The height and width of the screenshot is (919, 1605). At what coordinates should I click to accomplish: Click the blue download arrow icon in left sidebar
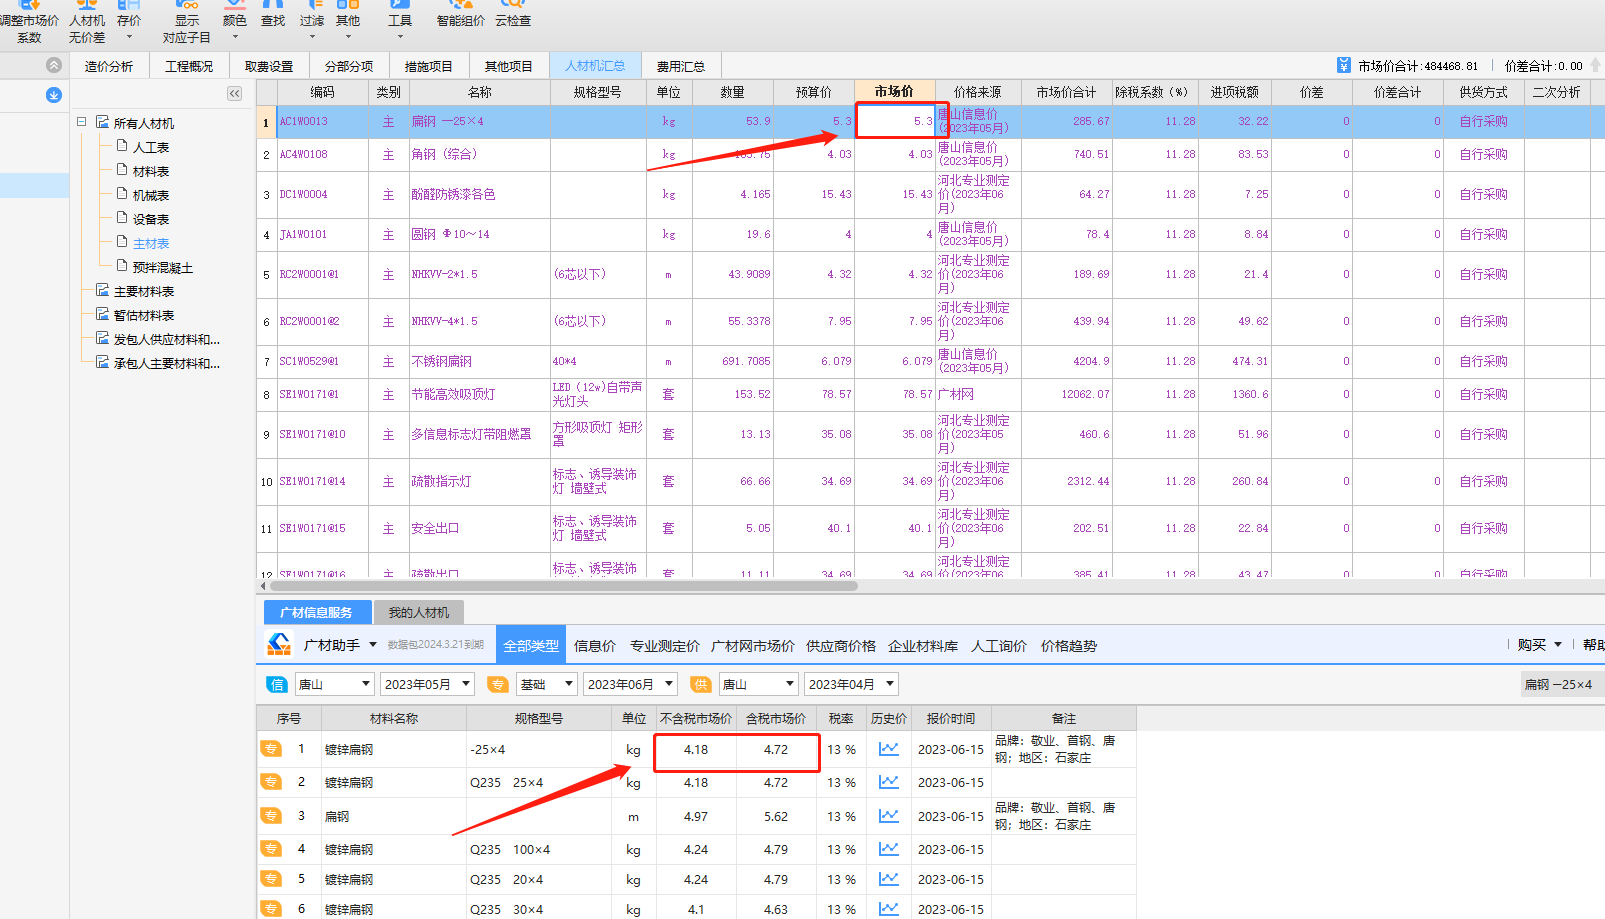[x=54, y=95]
